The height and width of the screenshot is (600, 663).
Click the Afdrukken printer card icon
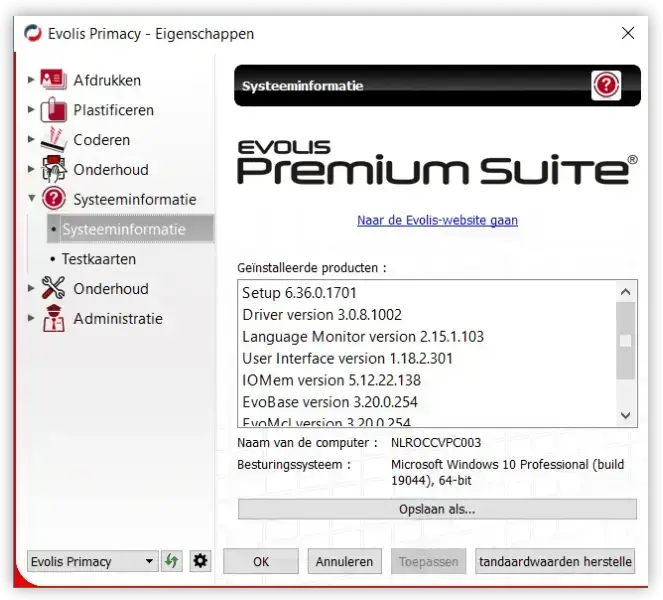click(53, 79)
